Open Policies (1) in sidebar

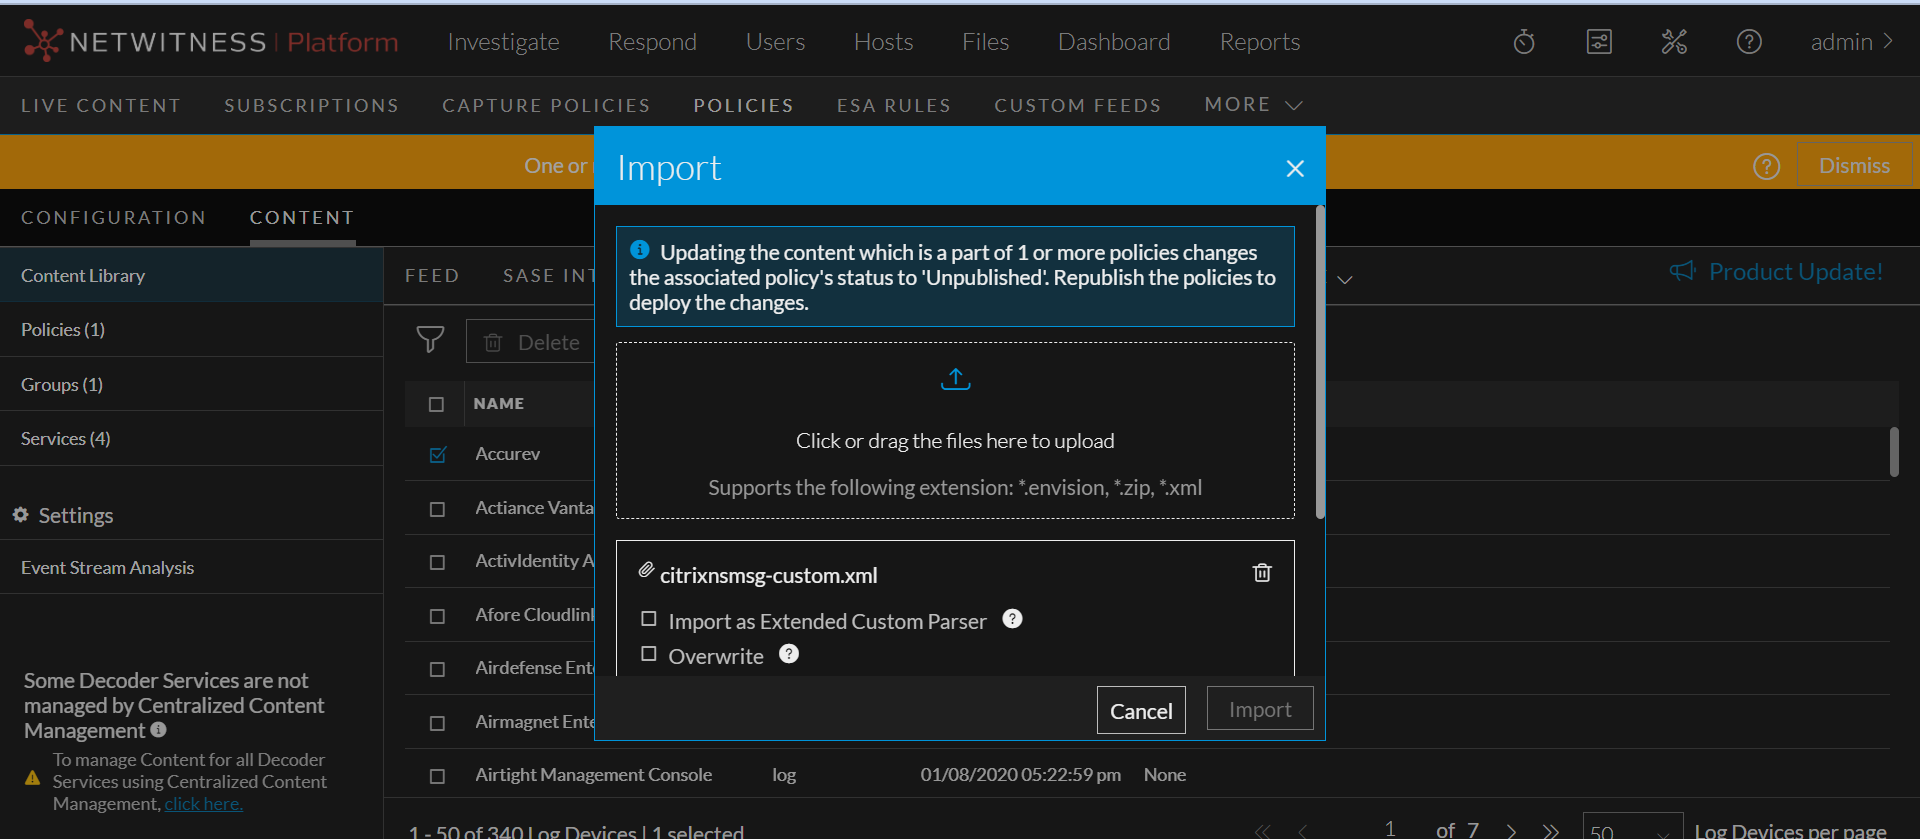[x=191, y=330]
